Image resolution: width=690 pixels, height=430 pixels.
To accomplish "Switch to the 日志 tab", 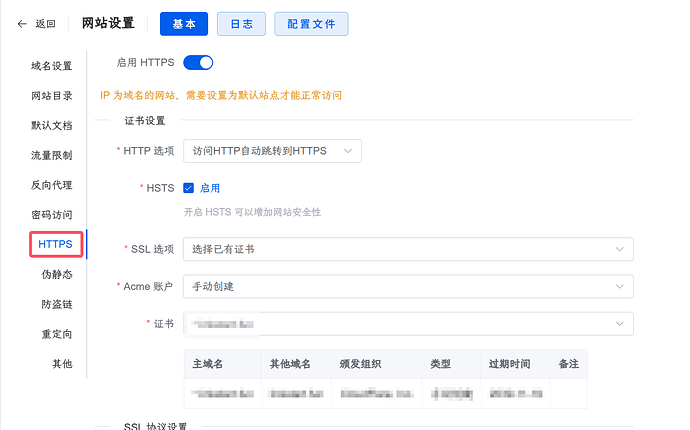I will pos(241,24).
